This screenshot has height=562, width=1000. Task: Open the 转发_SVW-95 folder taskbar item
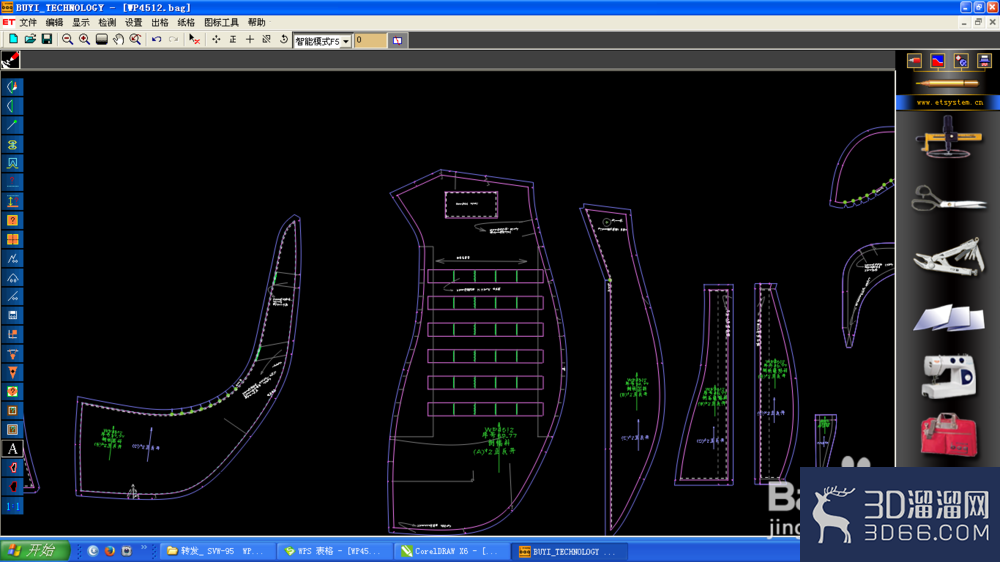(217, 551)
